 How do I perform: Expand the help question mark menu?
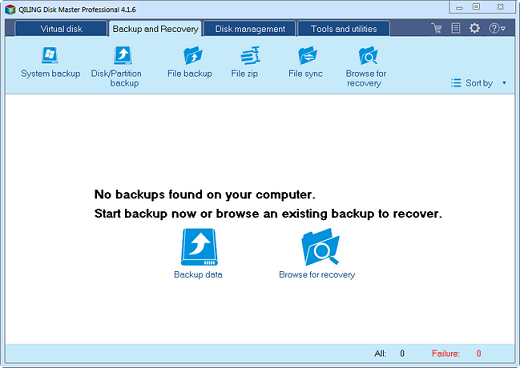[x=497, y=28]
